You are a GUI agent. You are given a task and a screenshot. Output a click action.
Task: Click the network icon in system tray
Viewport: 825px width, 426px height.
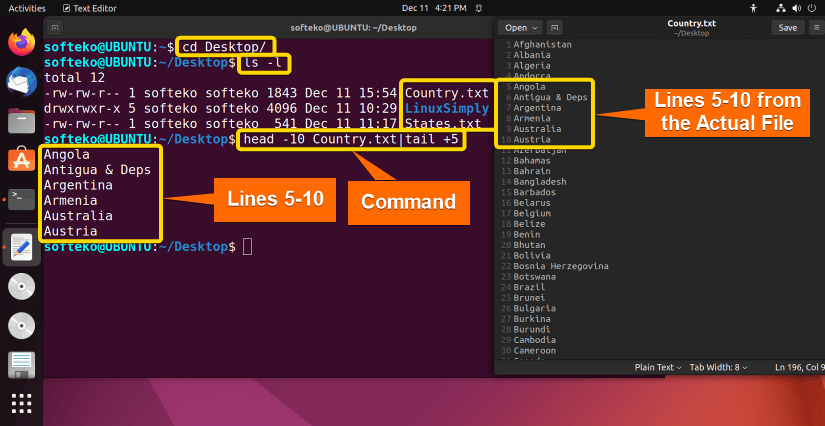[x=781, y=8]
